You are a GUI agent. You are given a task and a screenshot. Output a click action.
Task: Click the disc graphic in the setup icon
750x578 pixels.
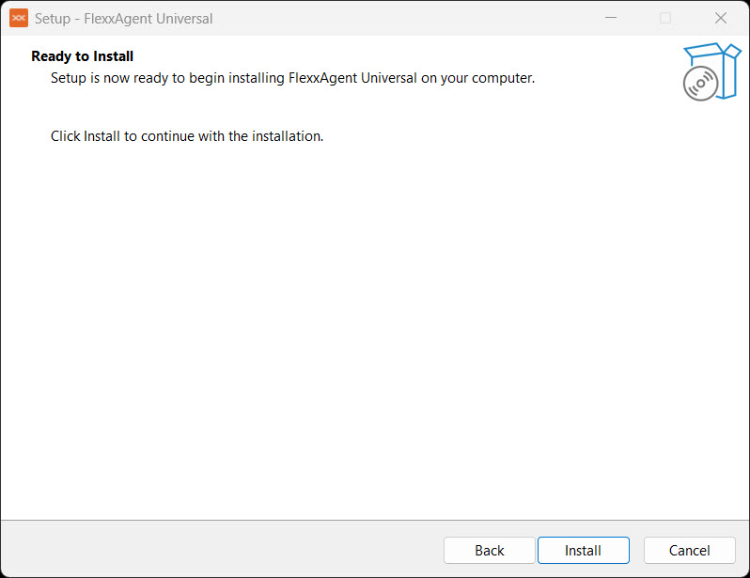700,84
